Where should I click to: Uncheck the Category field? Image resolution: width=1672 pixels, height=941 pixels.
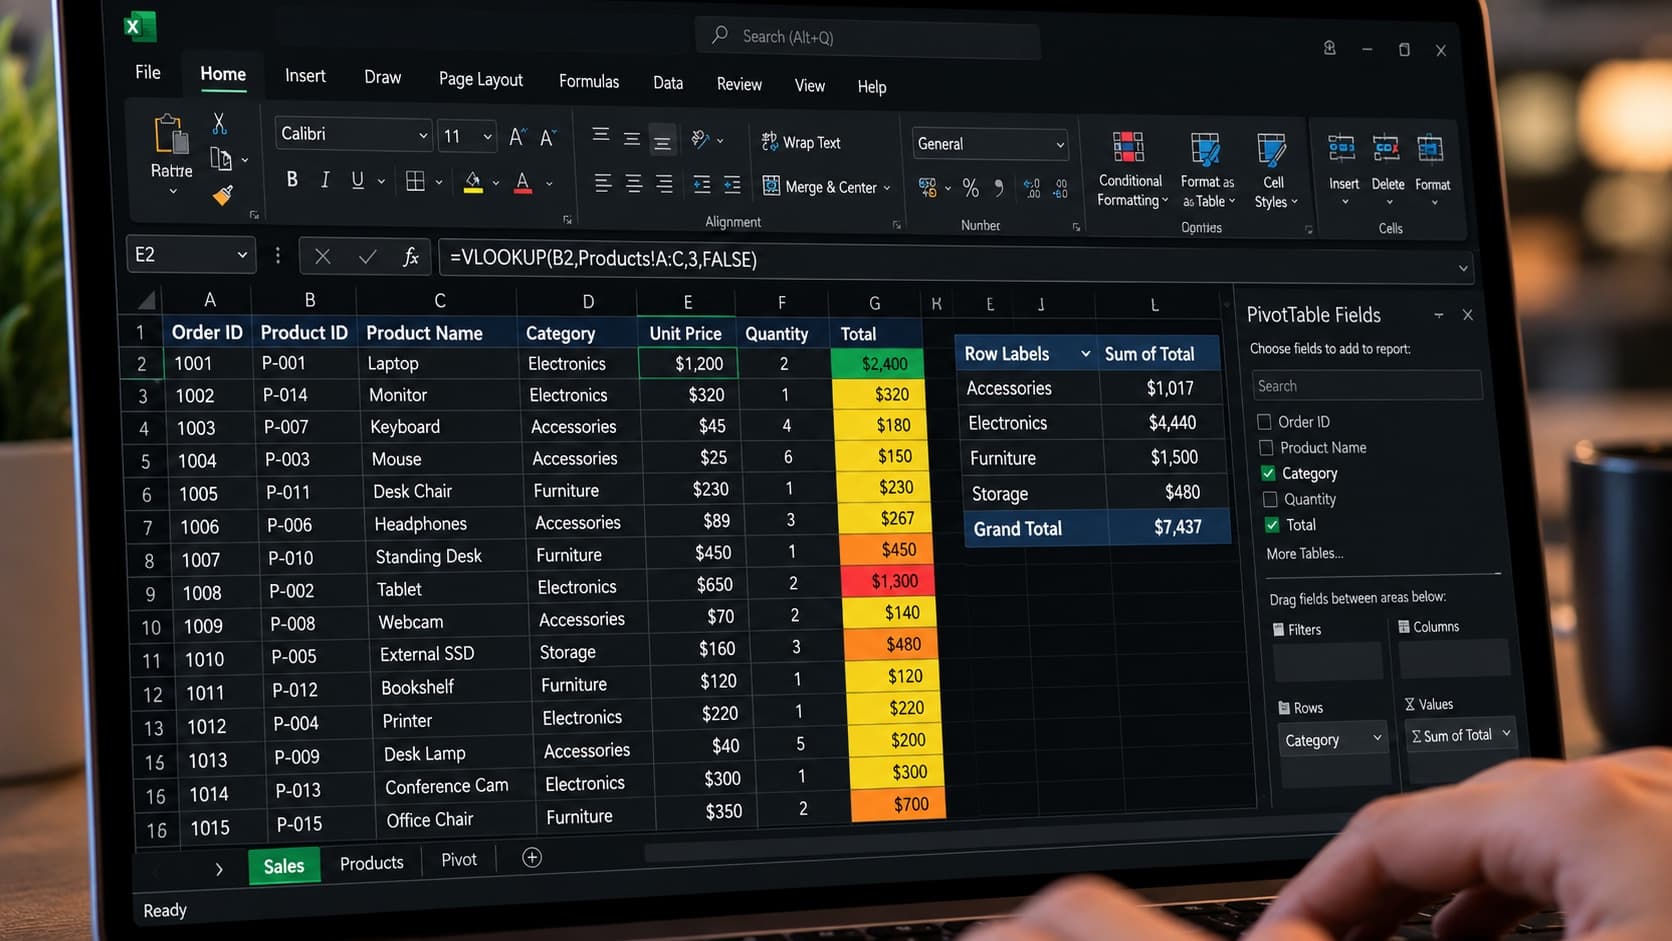(x=1268, y=473)
